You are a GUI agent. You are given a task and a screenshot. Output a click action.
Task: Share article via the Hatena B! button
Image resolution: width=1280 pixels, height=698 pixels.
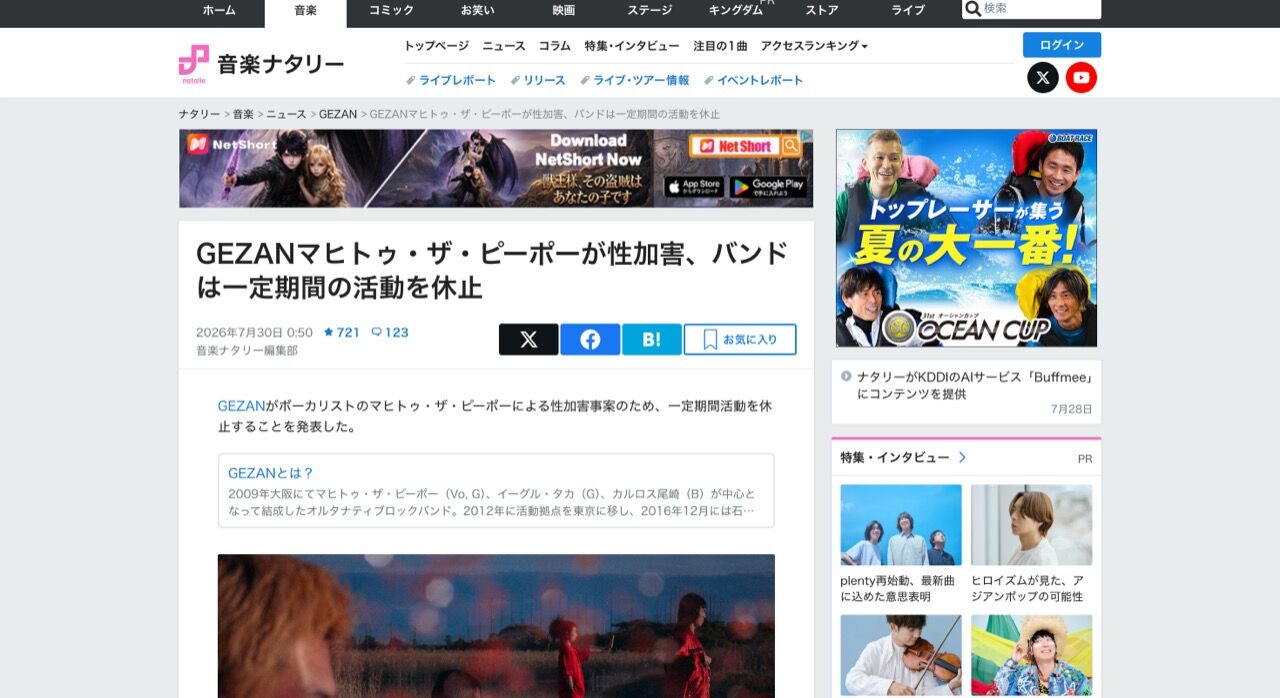click(x=651, y=340)
